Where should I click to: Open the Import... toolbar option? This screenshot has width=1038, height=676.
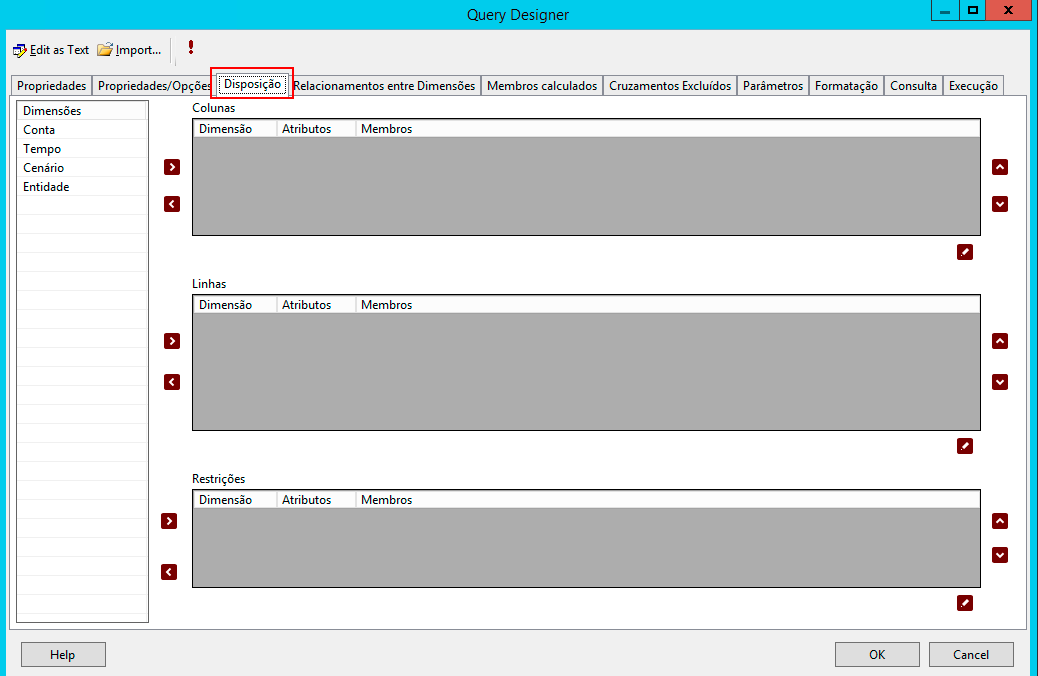coord(129,50)
